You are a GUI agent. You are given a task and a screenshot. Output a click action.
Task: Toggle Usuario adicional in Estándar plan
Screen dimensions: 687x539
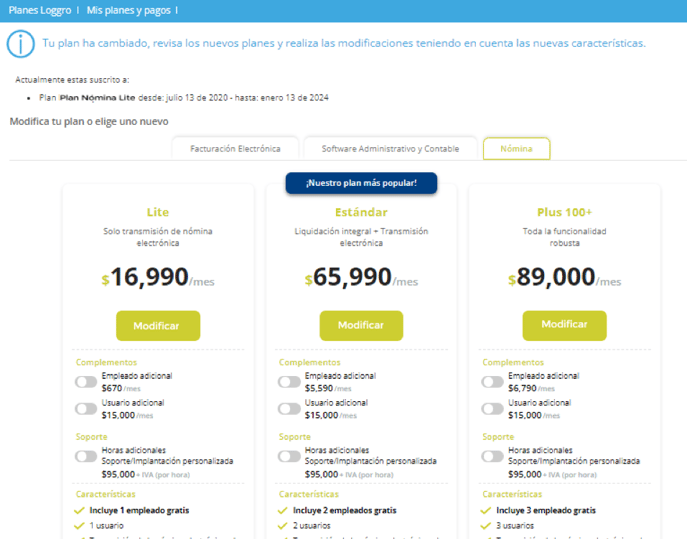(289, 409)
